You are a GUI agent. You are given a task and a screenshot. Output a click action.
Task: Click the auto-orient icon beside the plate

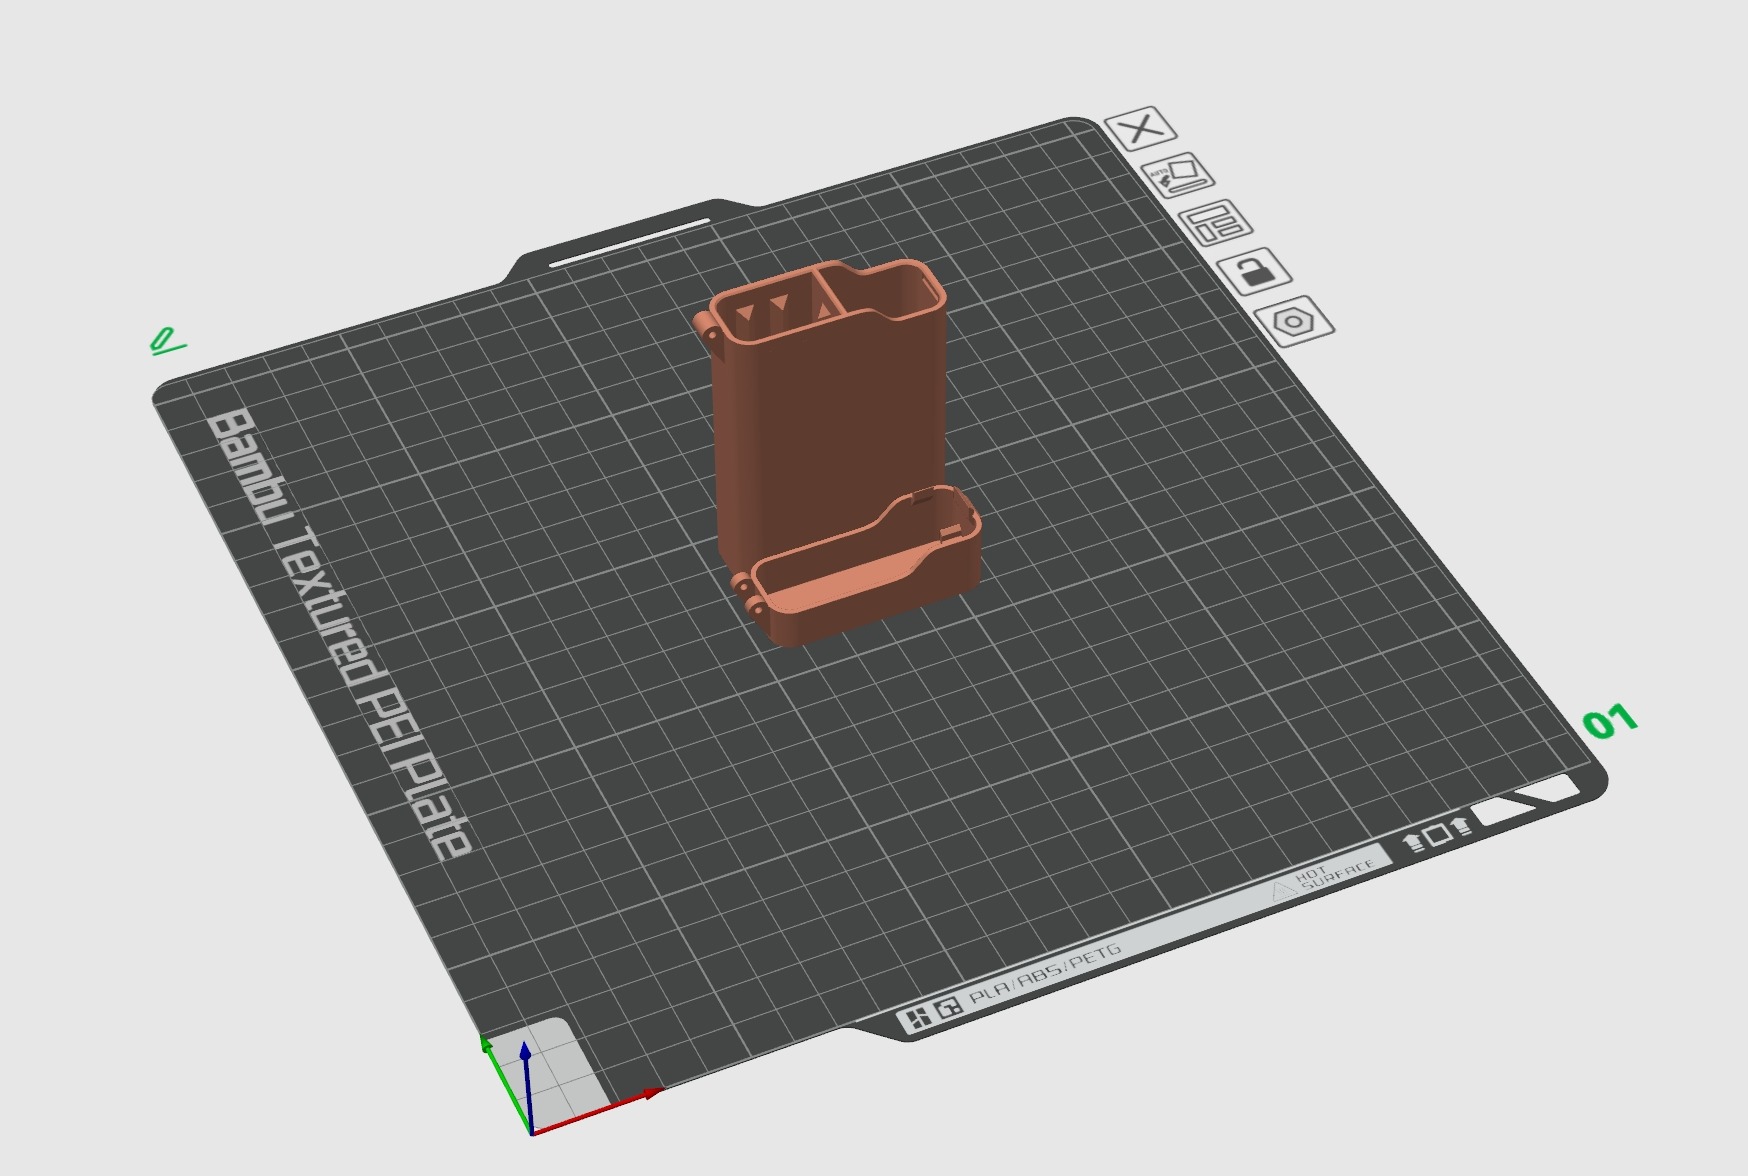pyautogui.click(x=1177, y=176)
